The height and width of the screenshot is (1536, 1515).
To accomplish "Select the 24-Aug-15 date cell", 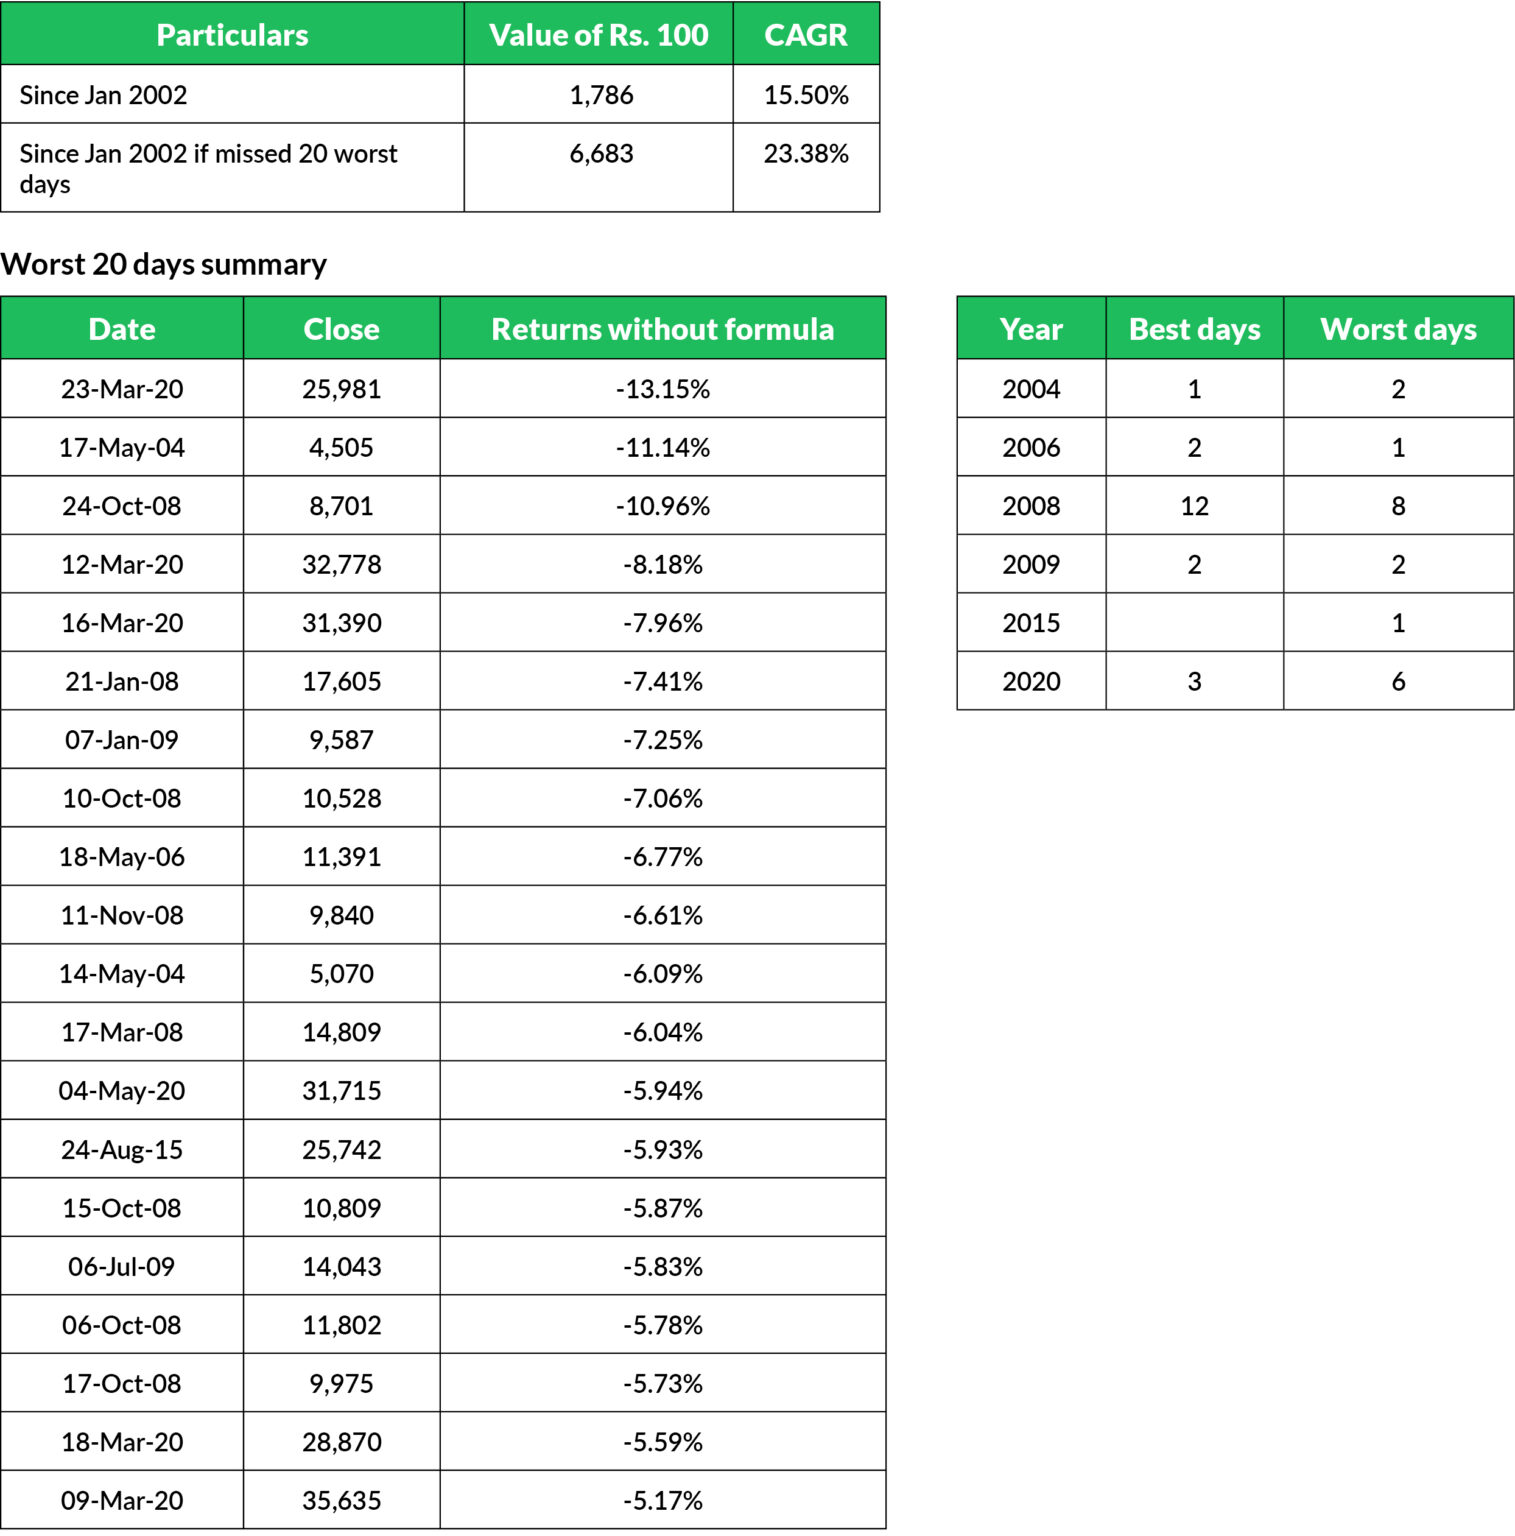I will tap(122, 1150).
